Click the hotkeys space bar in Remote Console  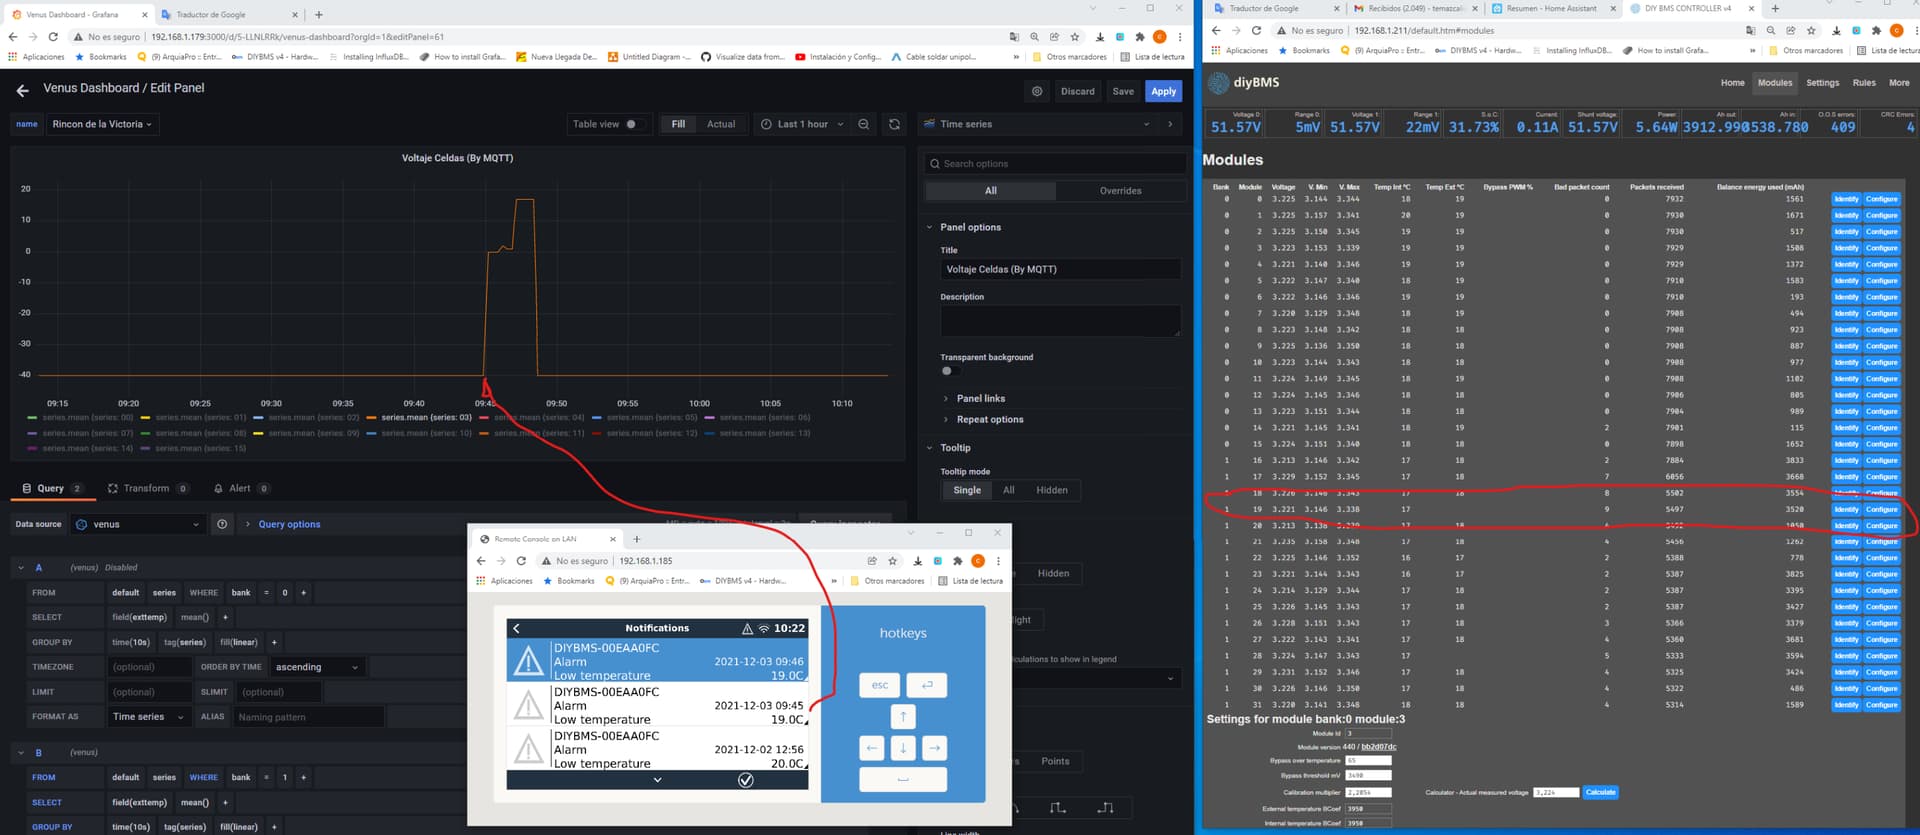[x=903, y=779]
